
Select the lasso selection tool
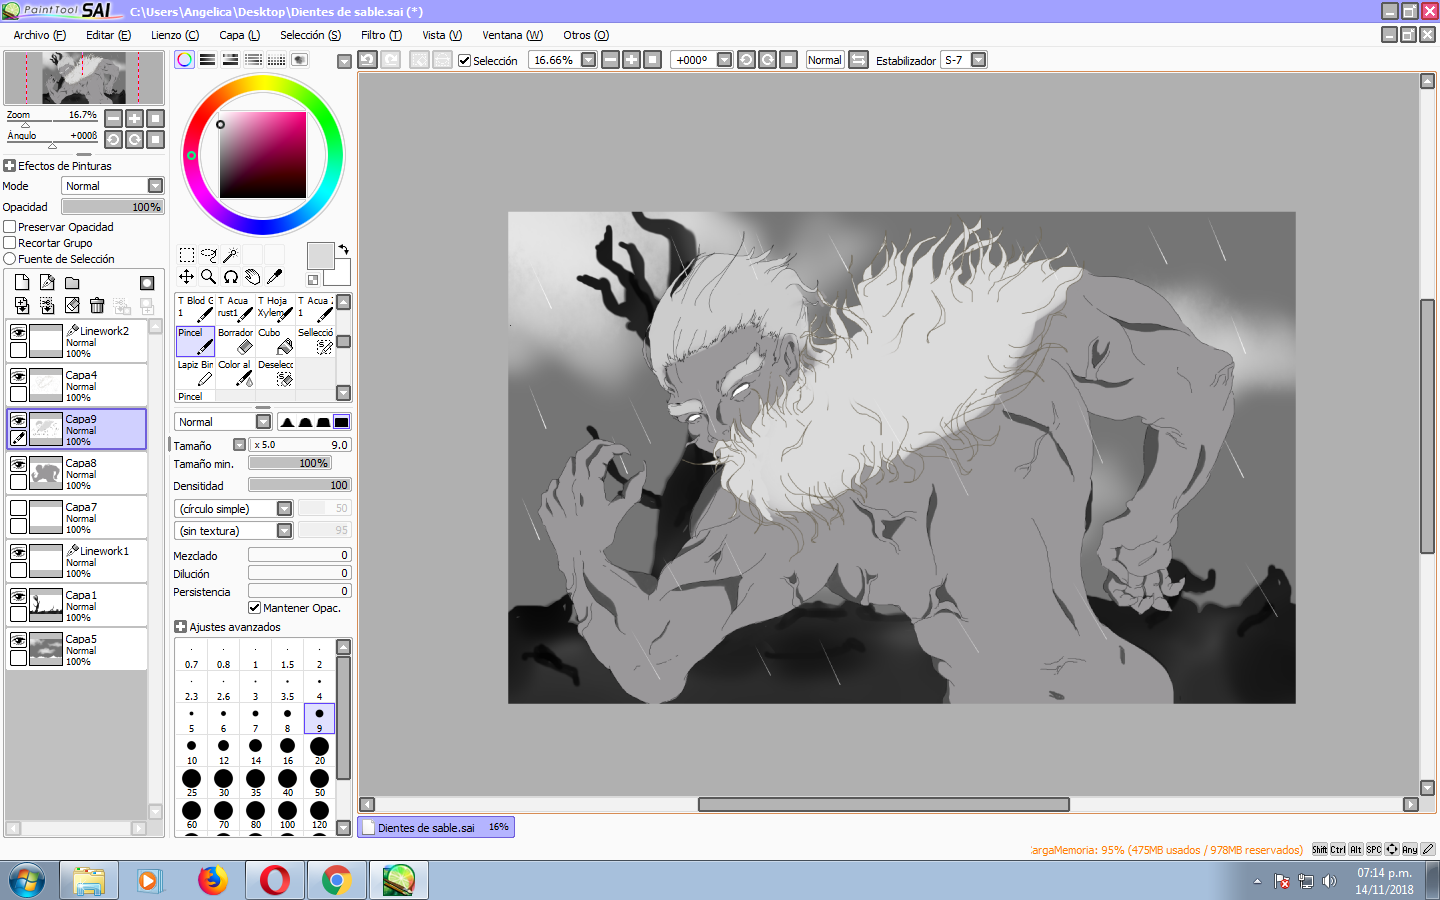208,255
